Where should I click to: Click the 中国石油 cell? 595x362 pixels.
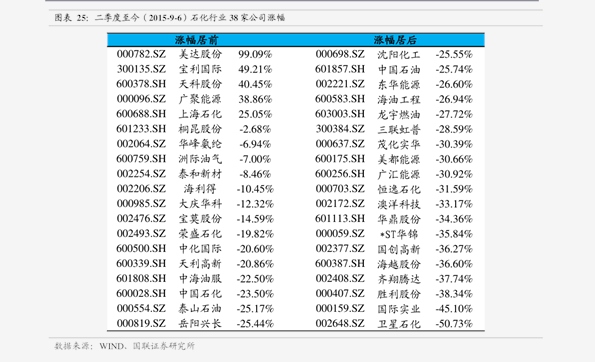click(399, 69)
